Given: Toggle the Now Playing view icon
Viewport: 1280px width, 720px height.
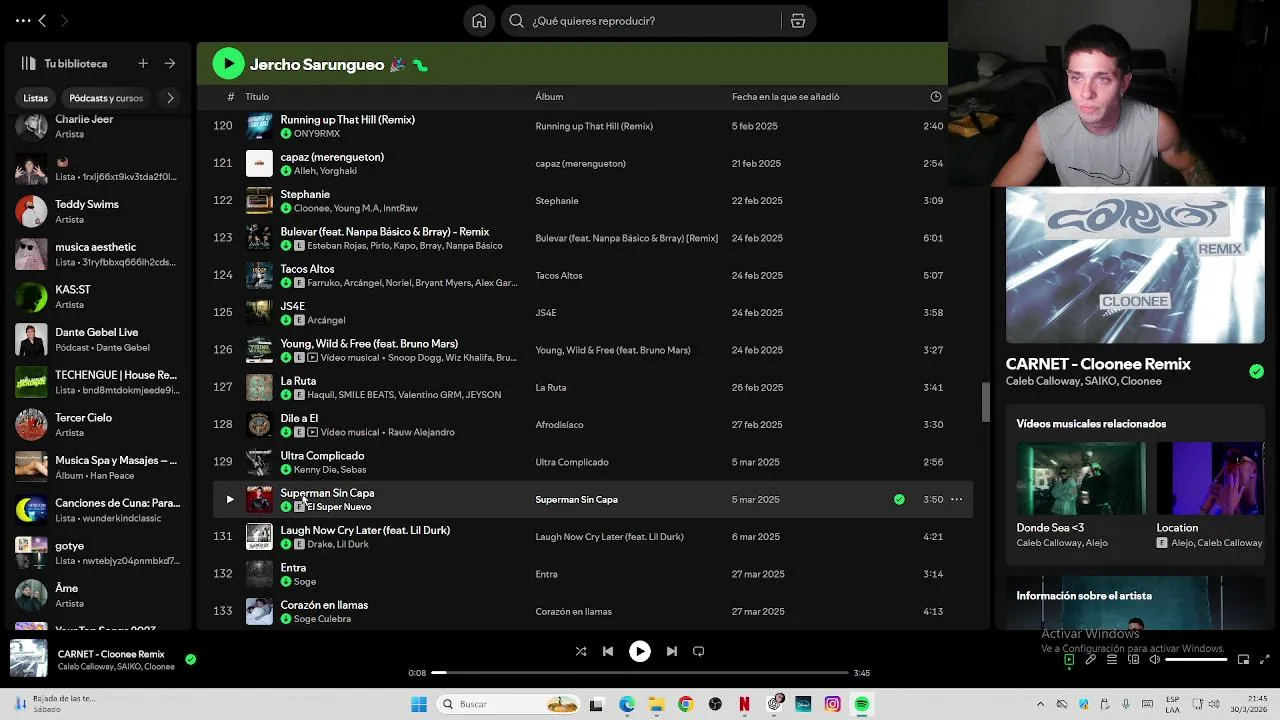Looking at the screenshot, I should (1069, 659).
